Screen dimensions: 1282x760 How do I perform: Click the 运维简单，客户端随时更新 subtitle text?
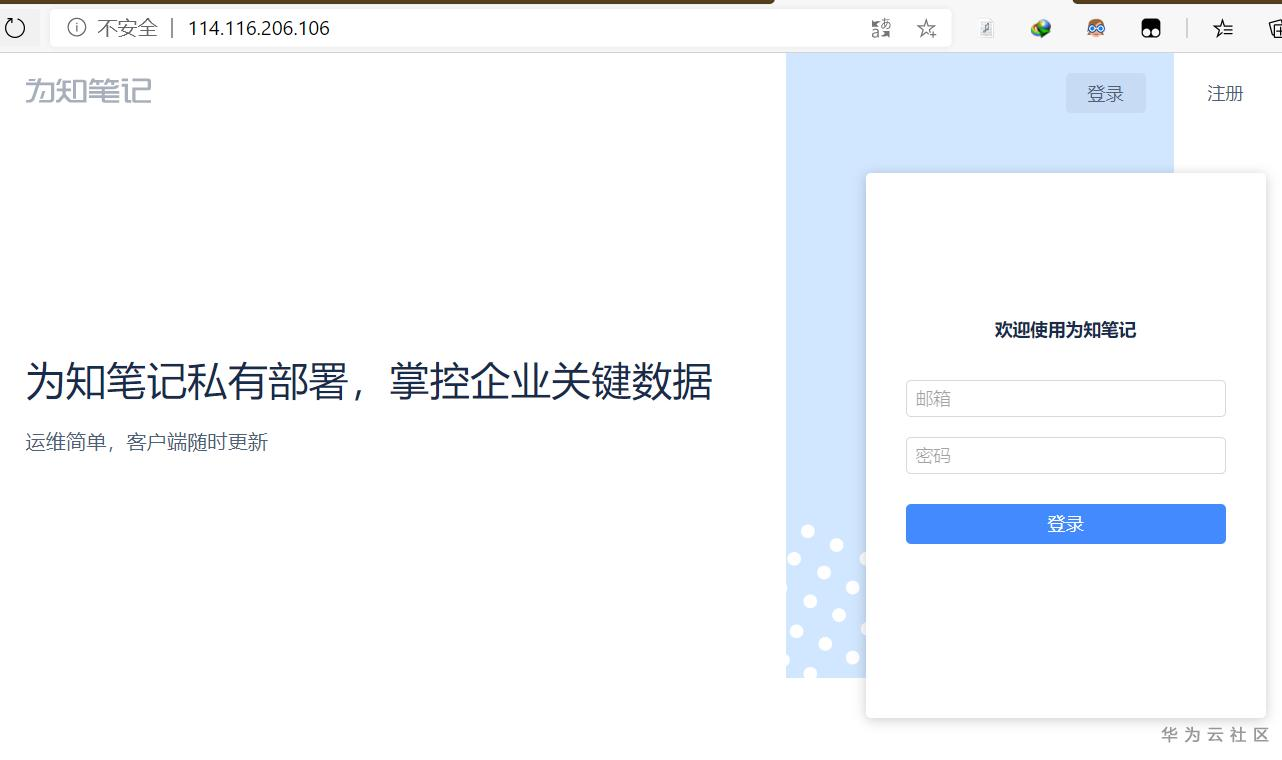pyautogui.click(x=146, y=442)
